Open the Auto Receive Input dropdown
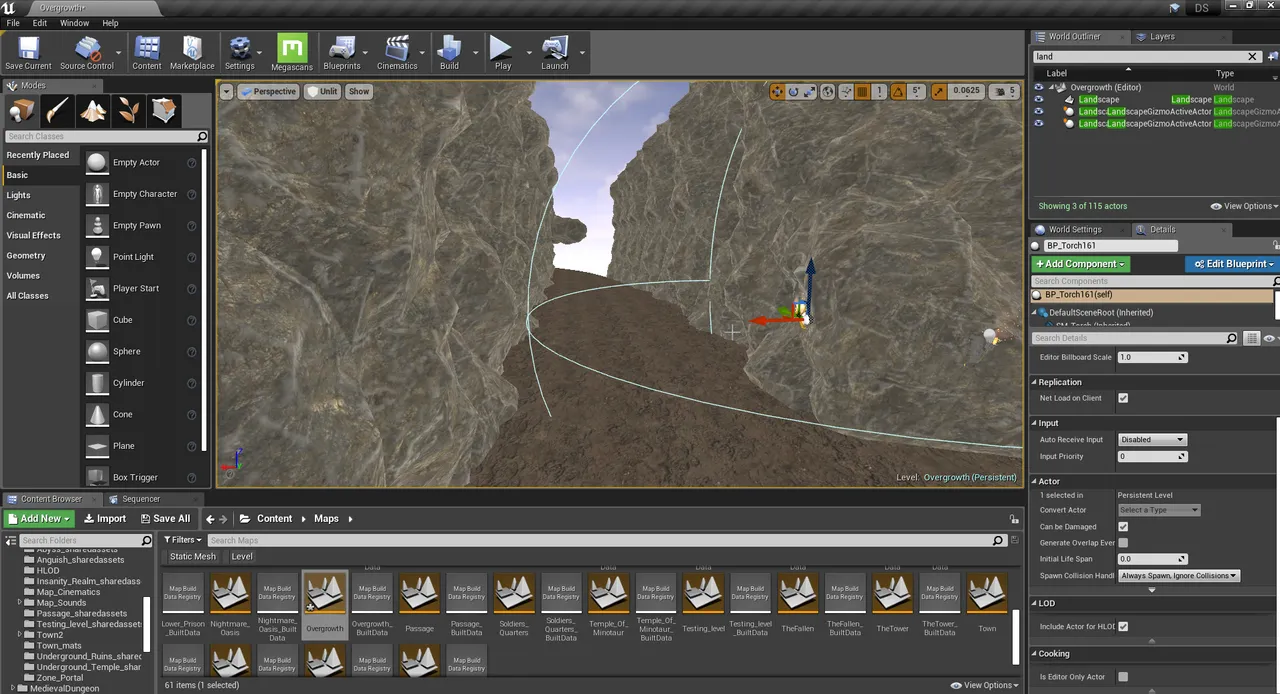The width and height of the screenshot is (1280, 694). 1152,440
